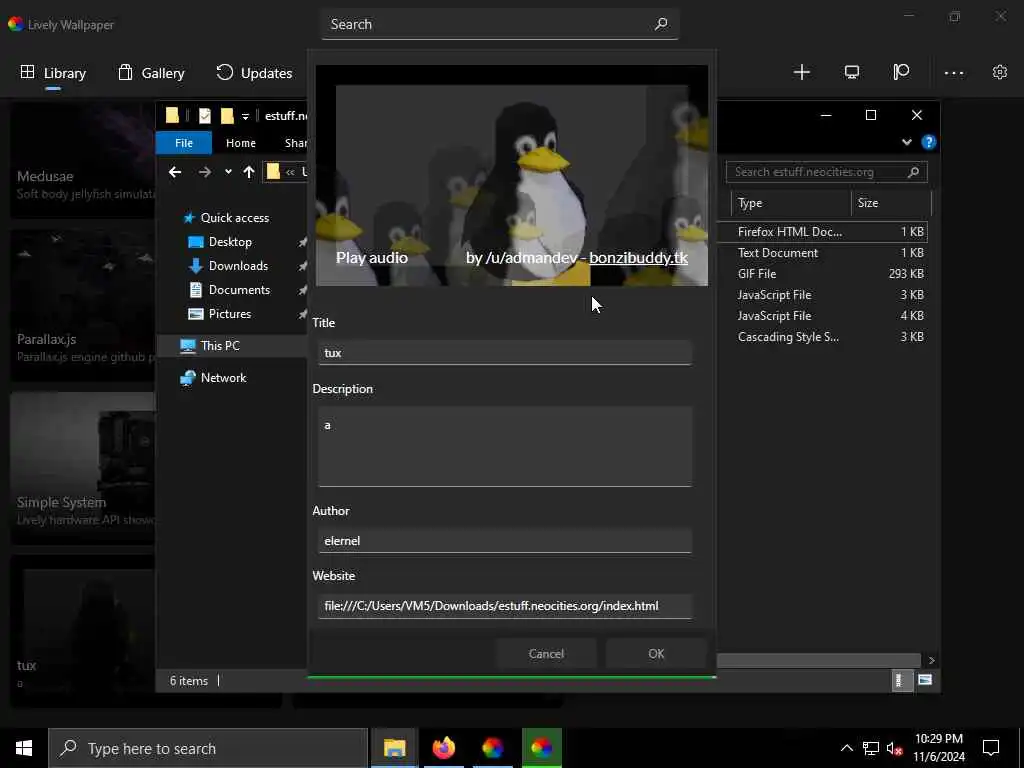Switch to the Library tab
The image size is (1024, 768).
pos(53,73)
